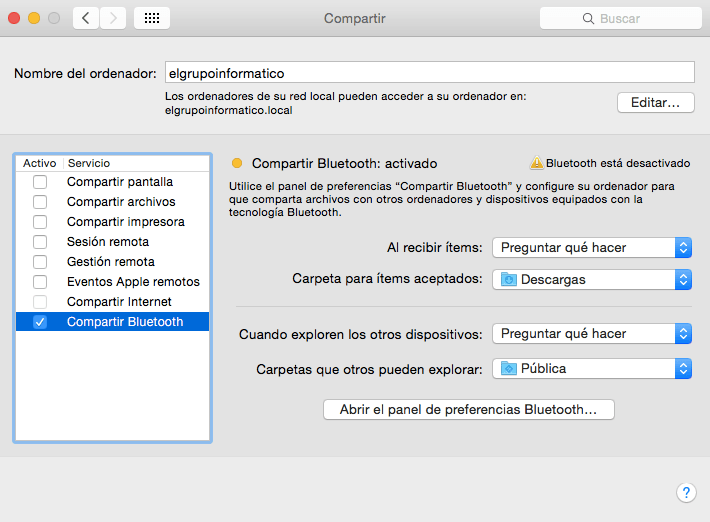Click the Pública folder icon
Image resolution: width=710 pixels, height=522 pixels.
[x=509, y=369]
